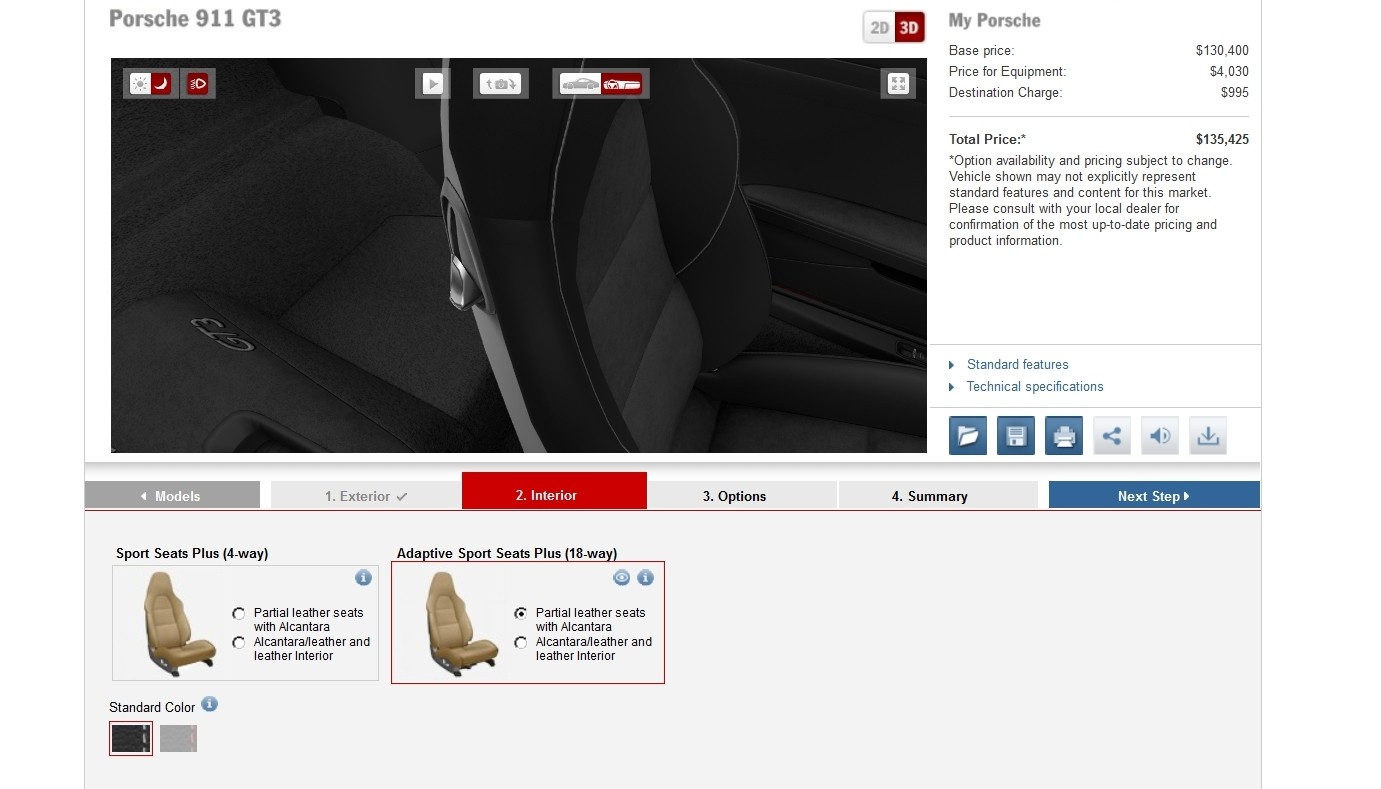Share the configuration

coord(1112,436)
